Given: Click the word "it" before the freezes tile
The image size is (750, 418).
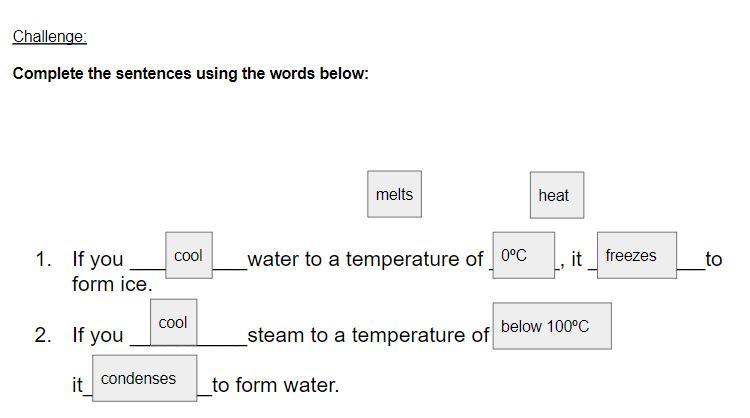Looking at the screenshot, I should 576,260.
